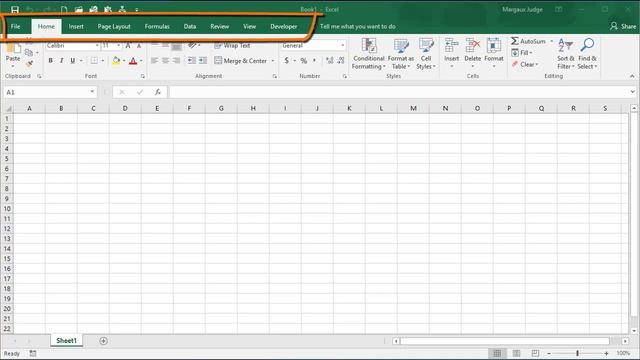Switch to Page Break Preview in status bar

coord(535,353)
